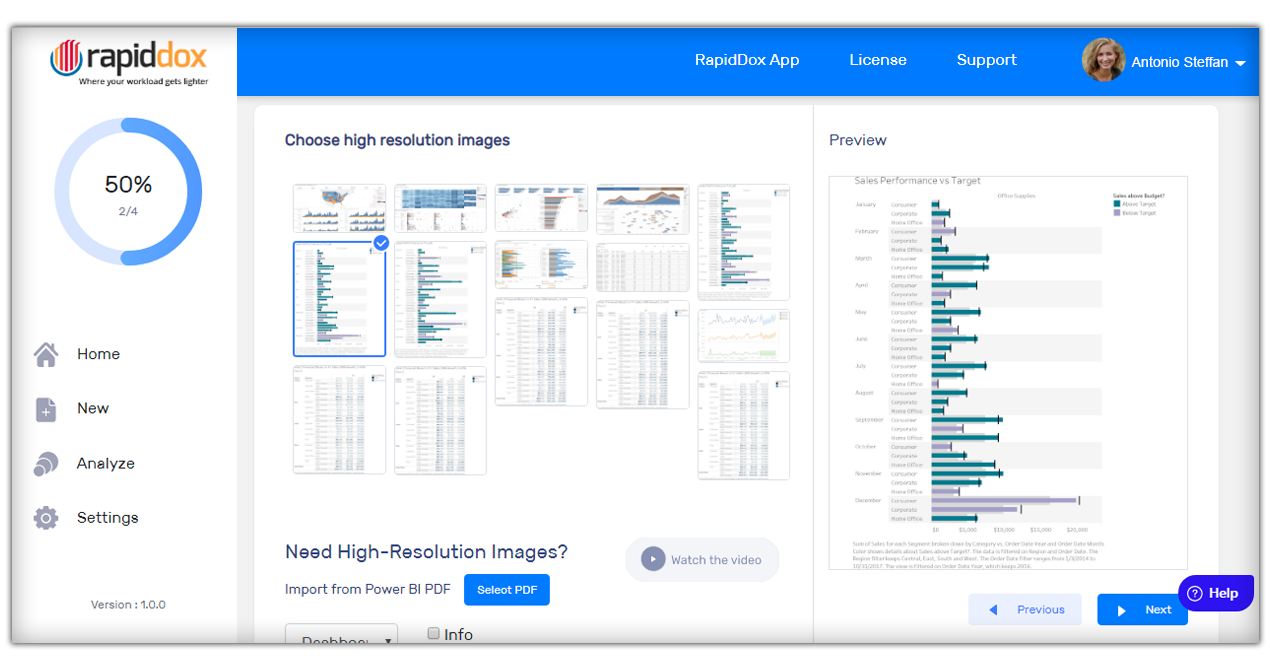Click the Home house icon
This screenshot has width=1270, height=670.
(46, 354)
